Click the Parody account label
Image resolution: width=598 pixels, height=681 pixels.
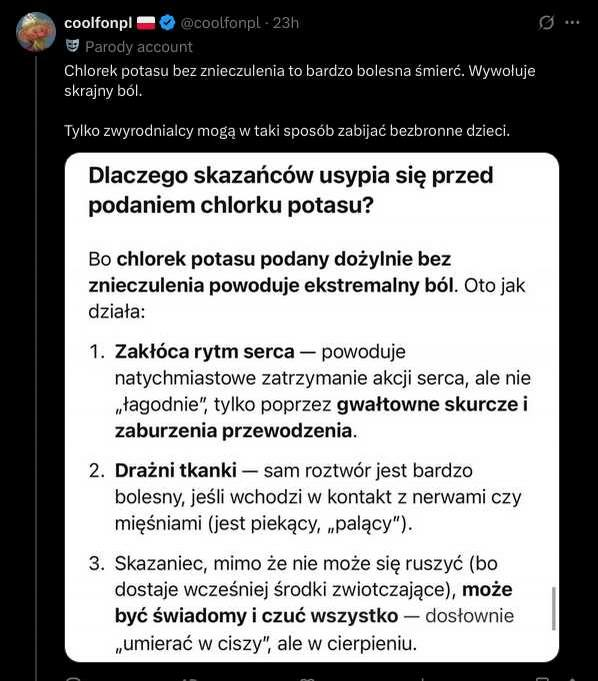tap(139, 46)
